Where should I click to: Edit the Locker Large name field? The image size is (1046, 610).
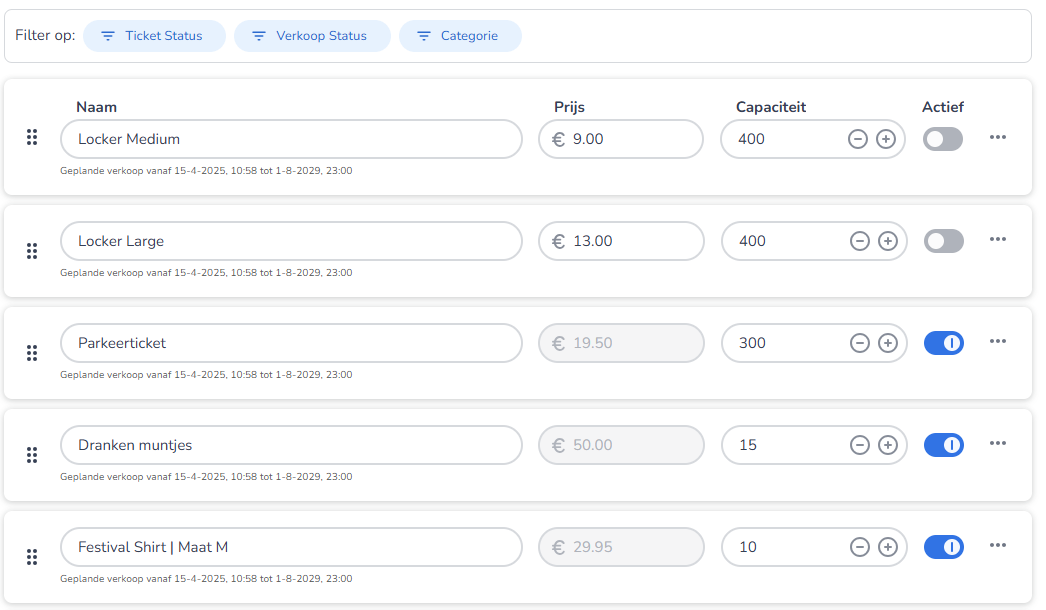tap(290, 241)
